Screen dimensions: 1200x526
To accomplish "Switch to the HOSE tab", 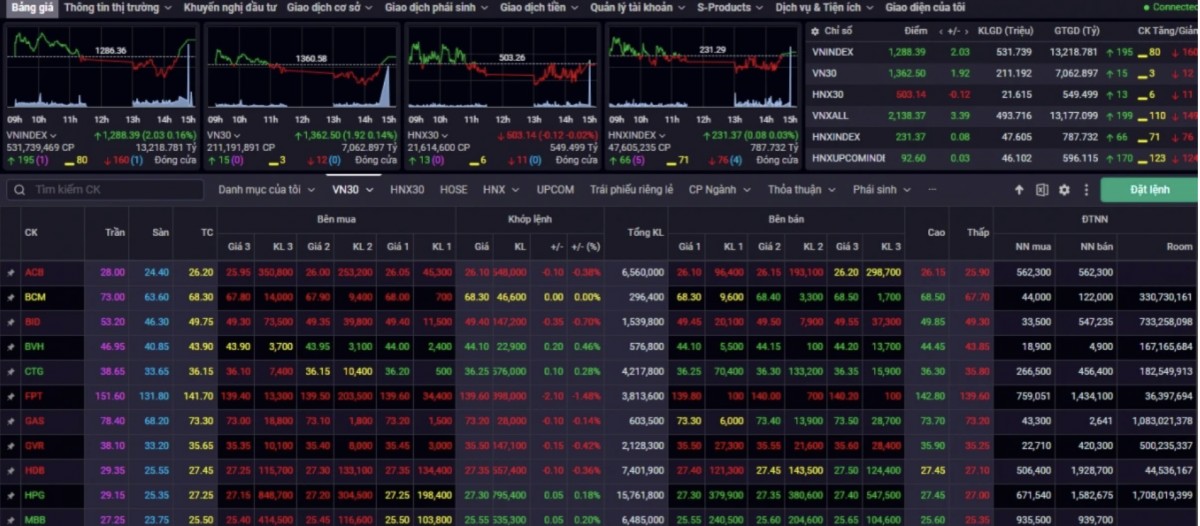I will pos(453,189).
